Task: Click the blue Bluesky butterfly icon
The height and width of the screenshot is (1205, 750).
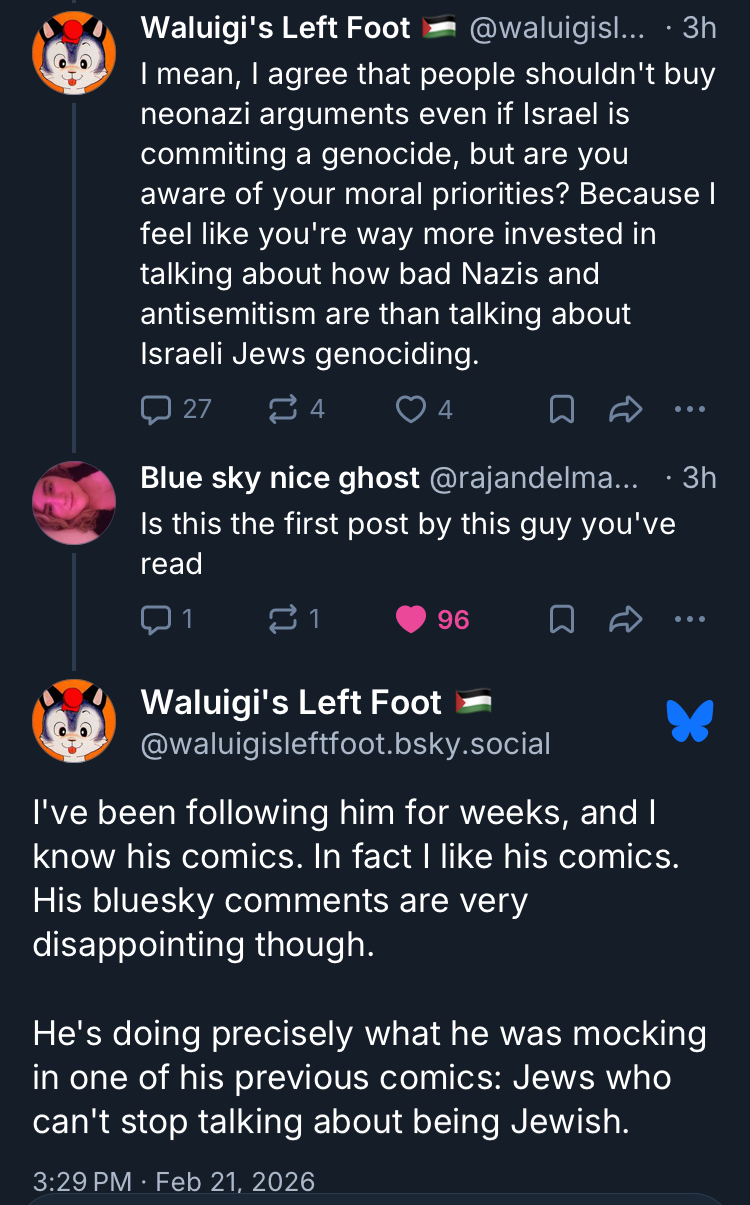Action: point(690,721)
